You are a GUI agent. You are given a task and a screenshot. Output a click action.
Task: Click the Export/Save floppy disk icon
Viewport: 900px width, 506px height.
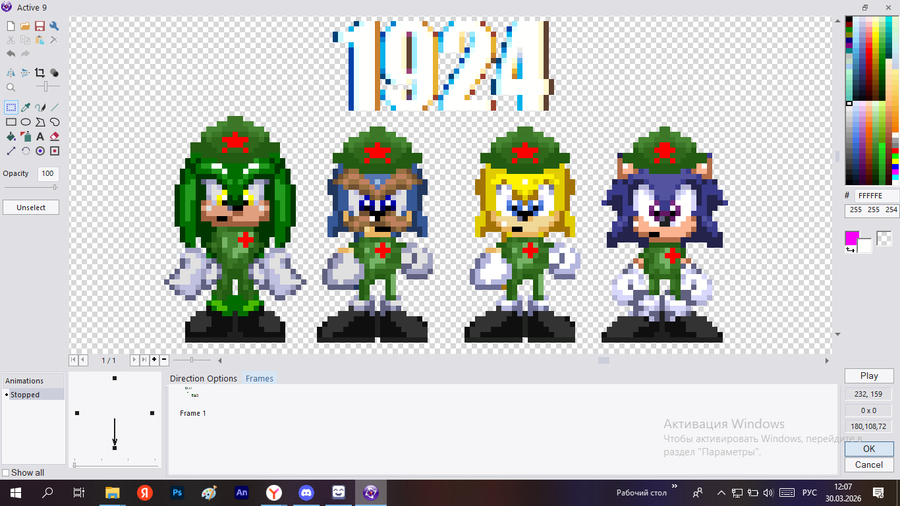tap(40, 26)
